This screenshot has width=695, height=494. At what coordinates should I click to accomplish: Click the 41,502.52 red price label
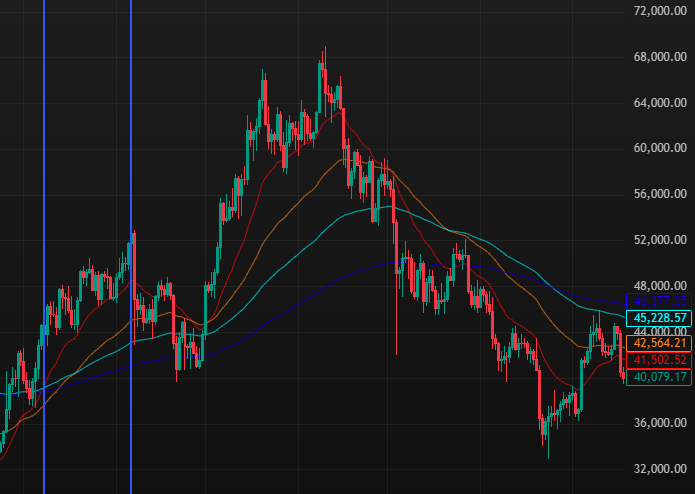click(659, 360)
